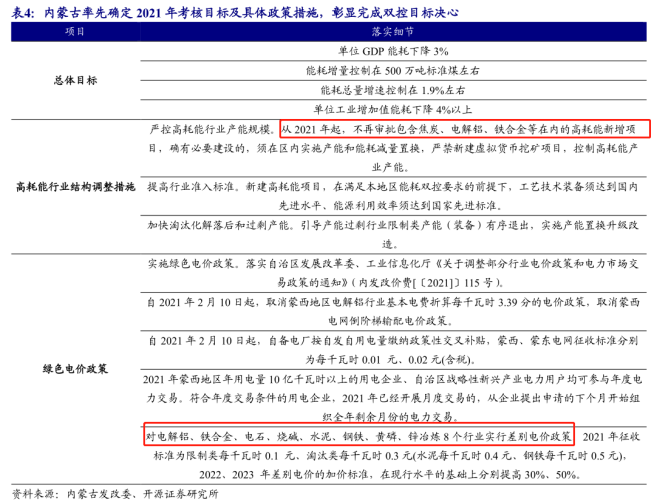Select the 能耗增量控制在 500 万吨 line
The height and width of the screenshot is (502, 654).
393,71
